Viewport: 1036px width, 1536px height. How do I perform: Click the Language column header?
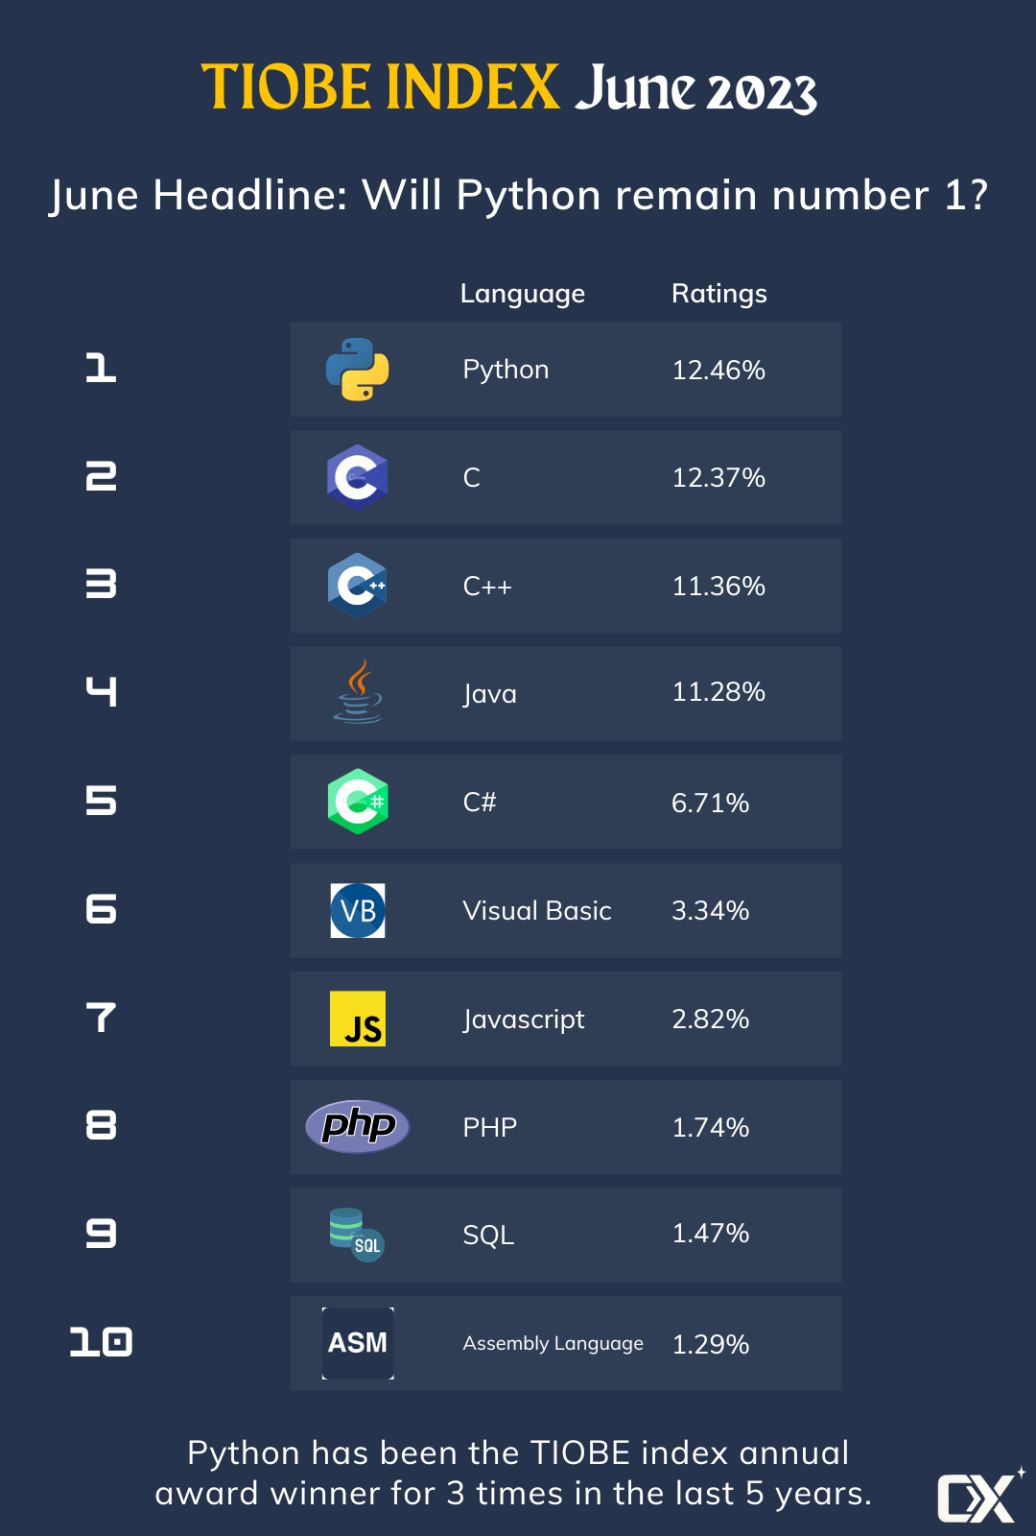pyautogui.click(x=522, y=294)
